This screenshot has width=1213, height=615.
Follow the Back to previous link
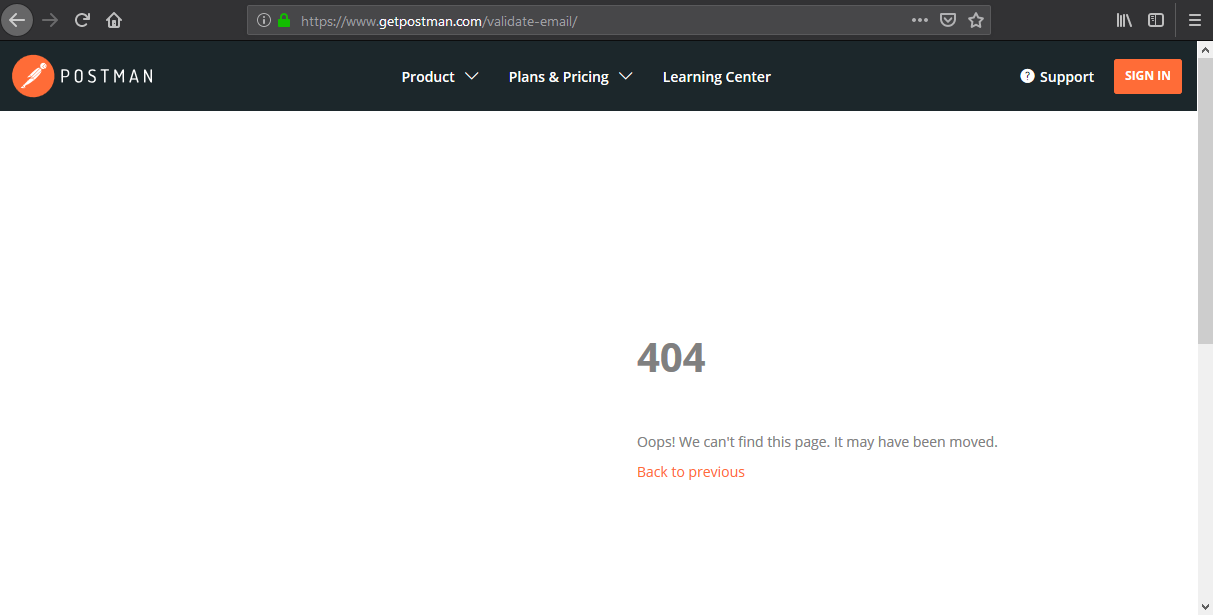690,471
